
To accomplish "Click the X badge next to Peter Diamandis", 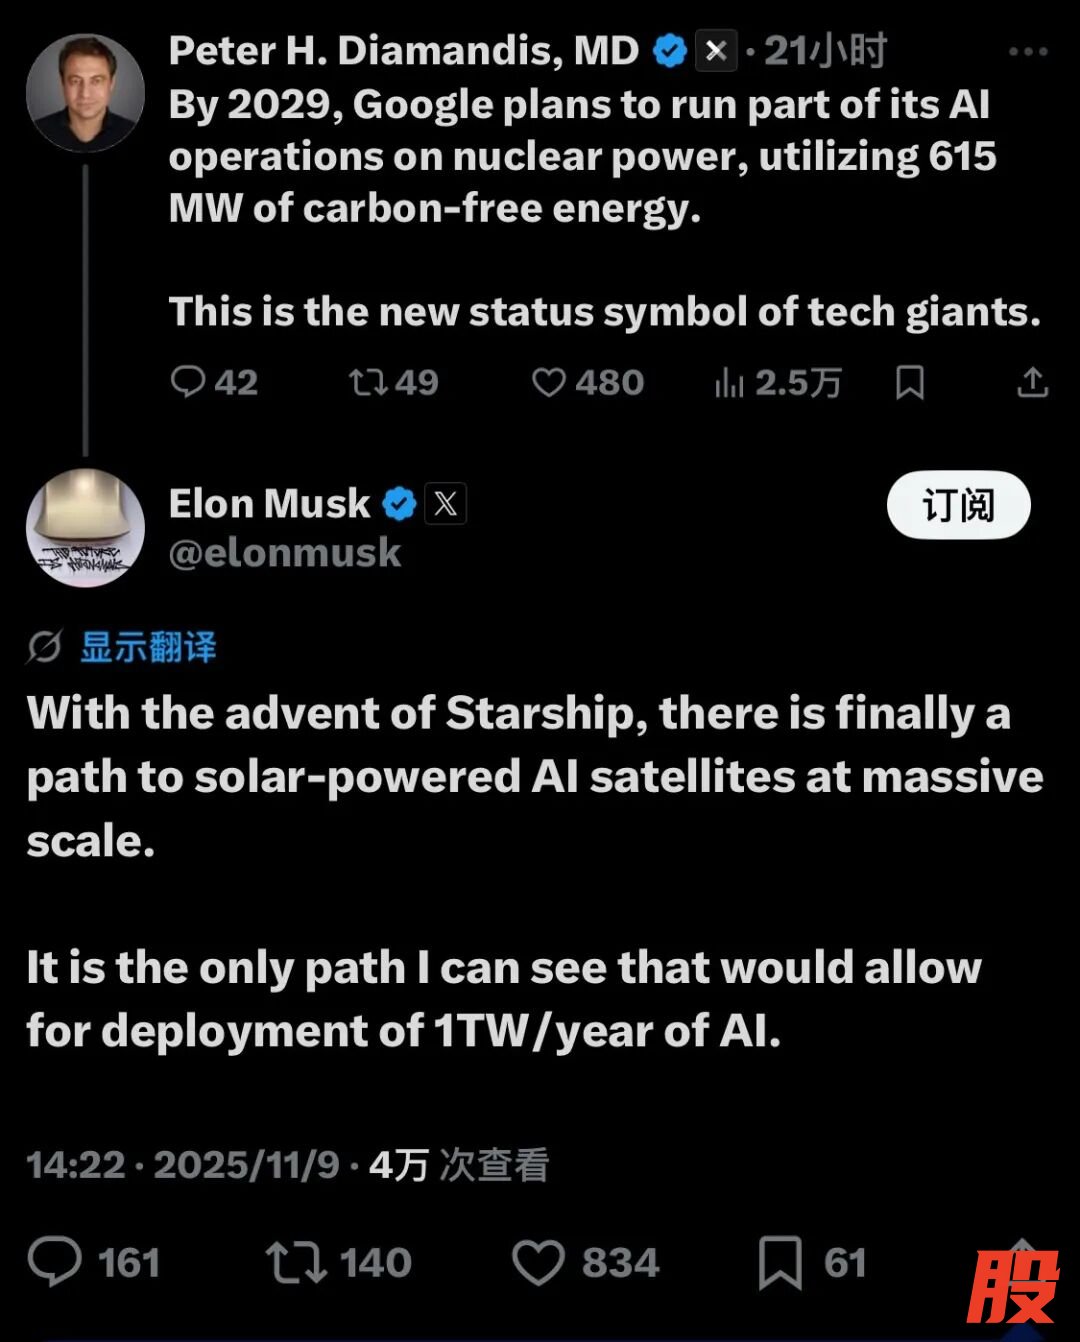I will pyautogui.click(x=716, y=51).
